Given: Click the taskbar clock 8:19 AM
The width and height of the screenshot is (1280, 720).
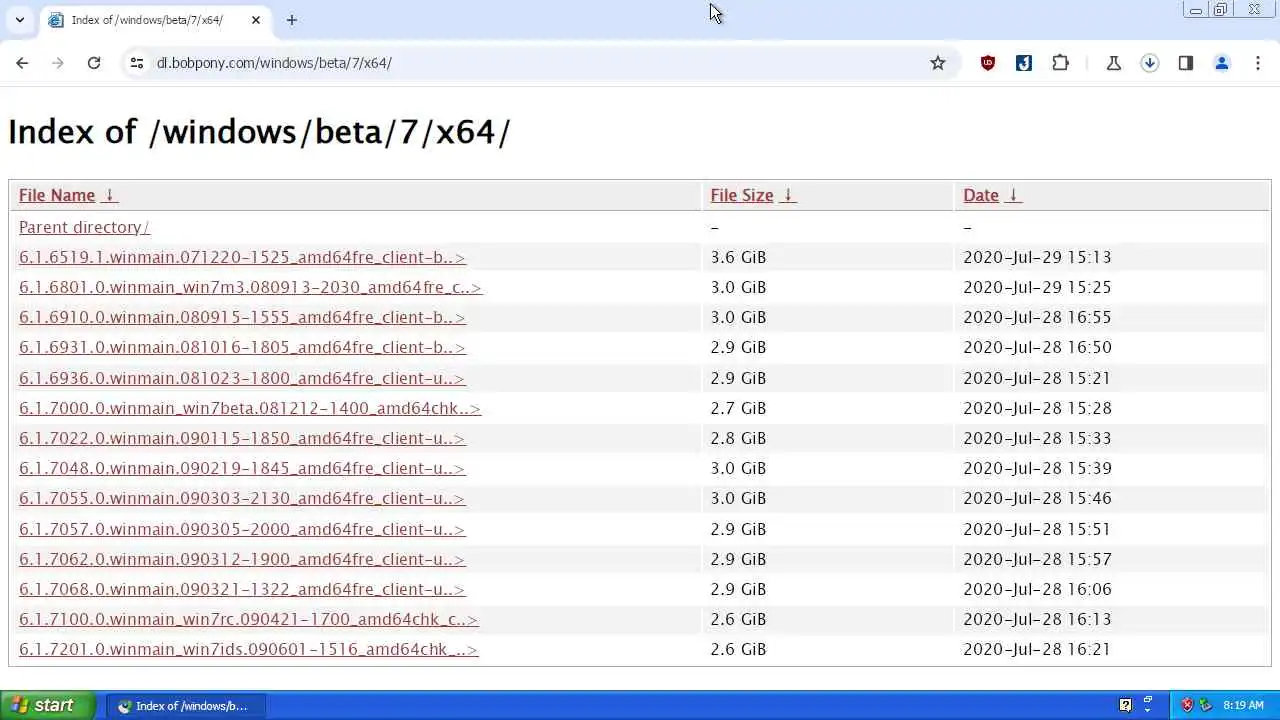Looking at the screenshot, I should 1243,705.
